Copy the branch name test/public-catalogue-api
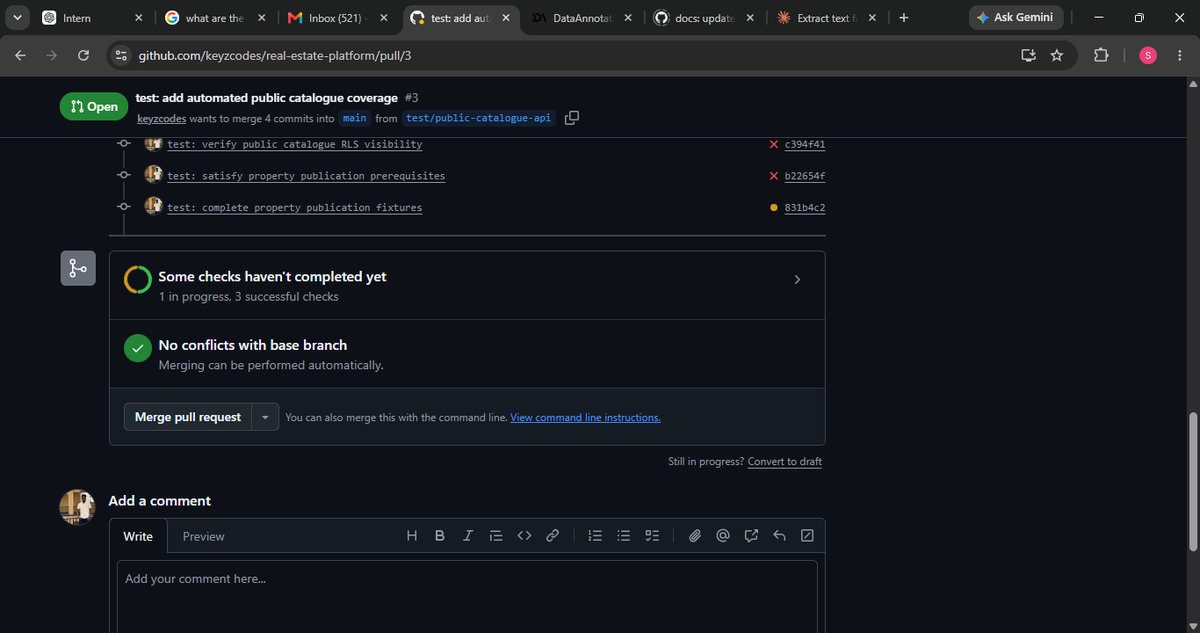The image size is (1200, 633). pyautogui.click(x=571, y=118)
